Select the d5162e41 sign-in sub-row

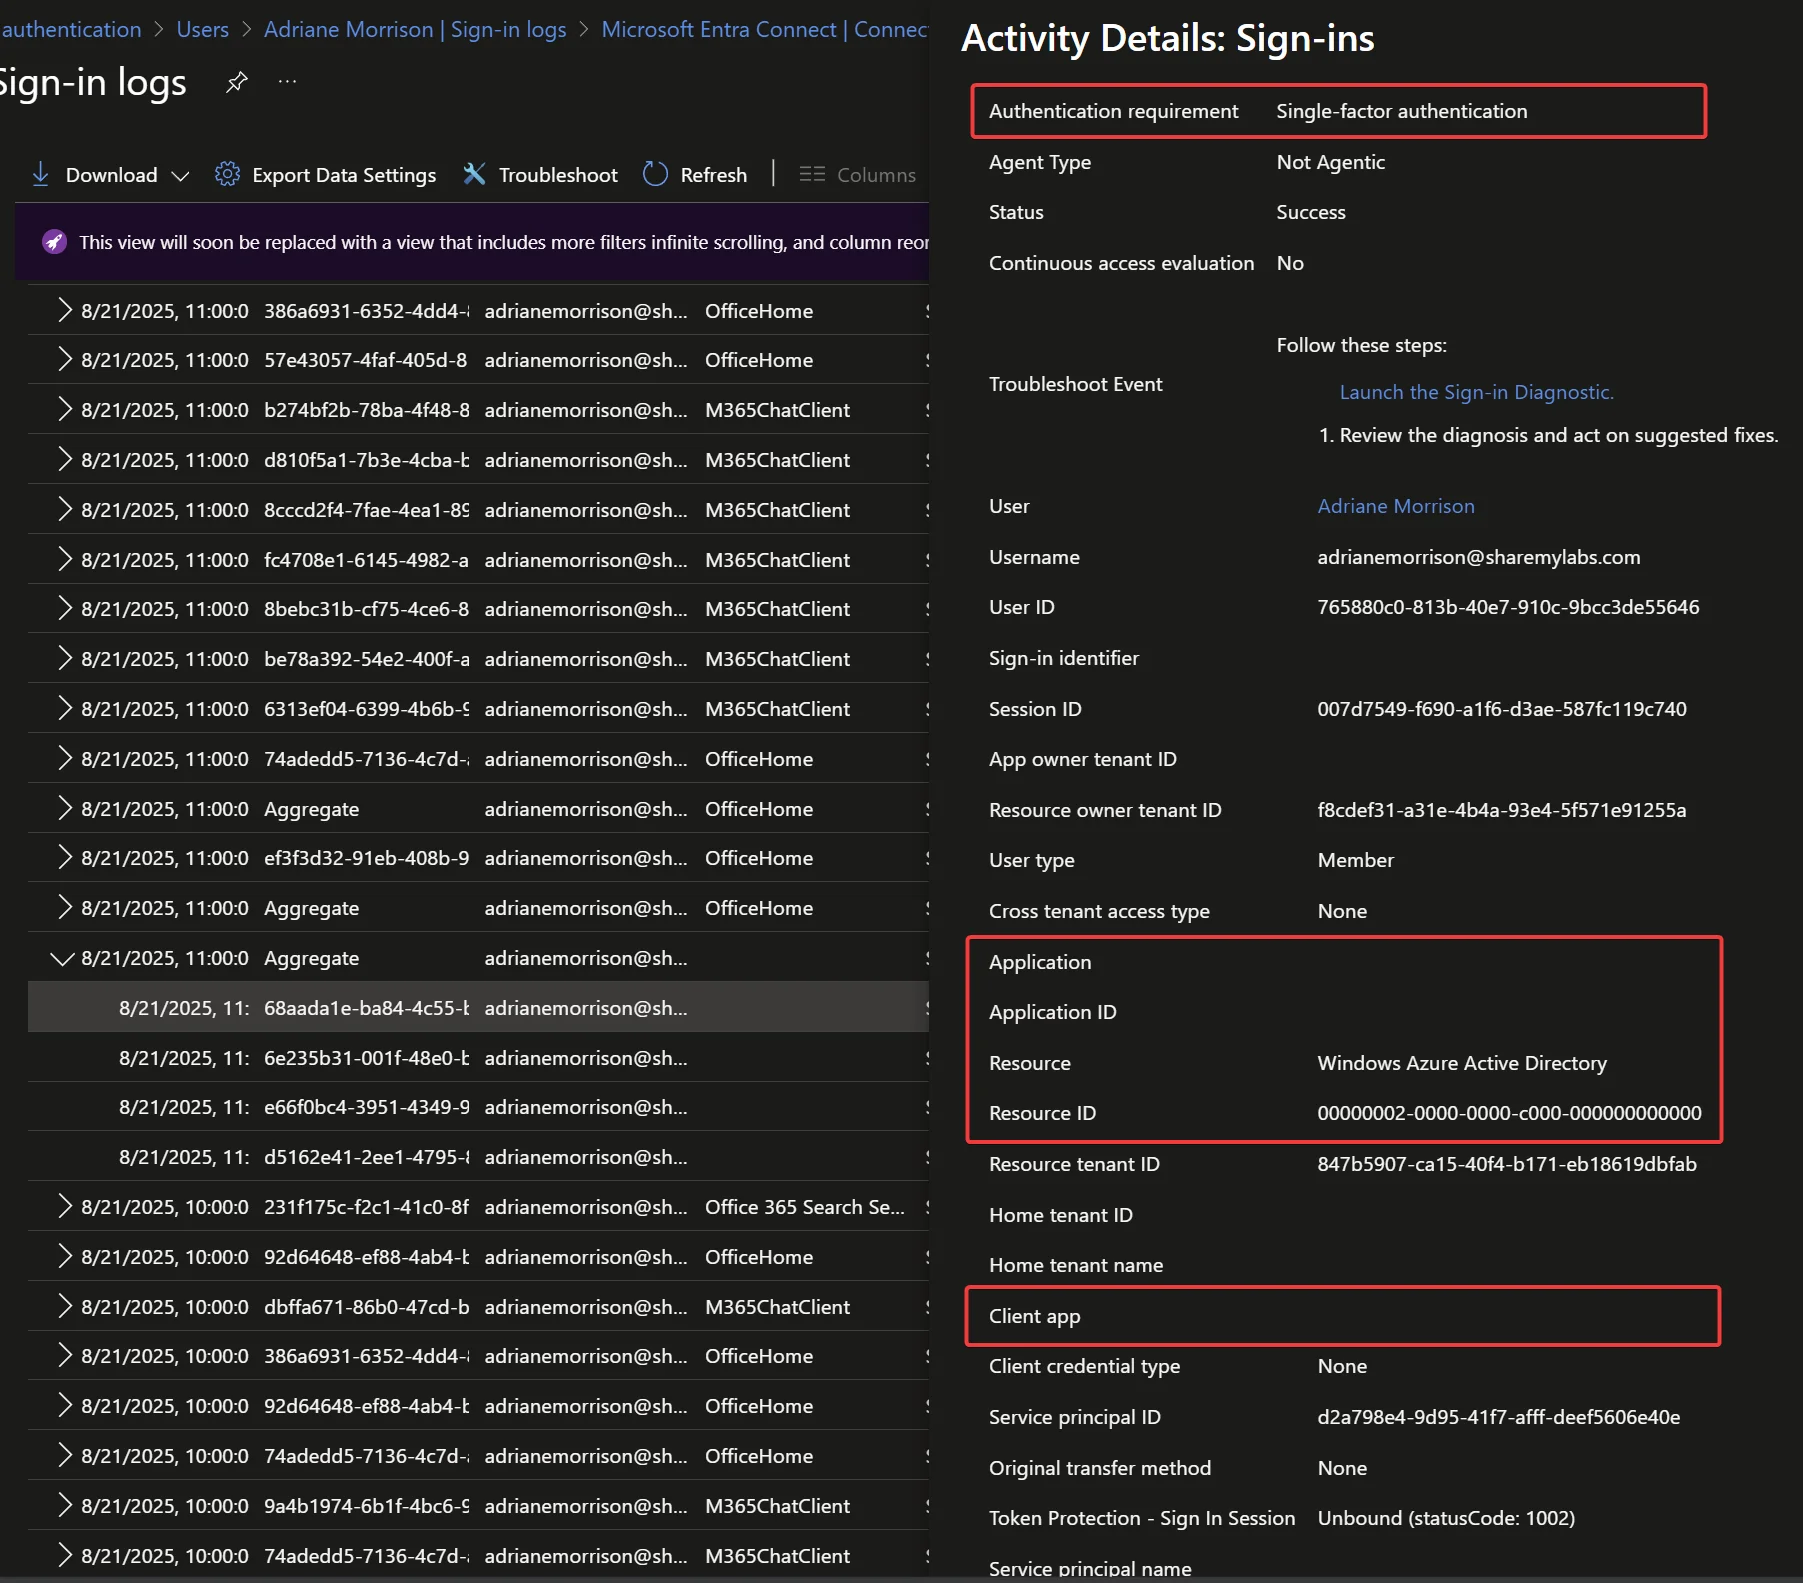point(366,1157)
